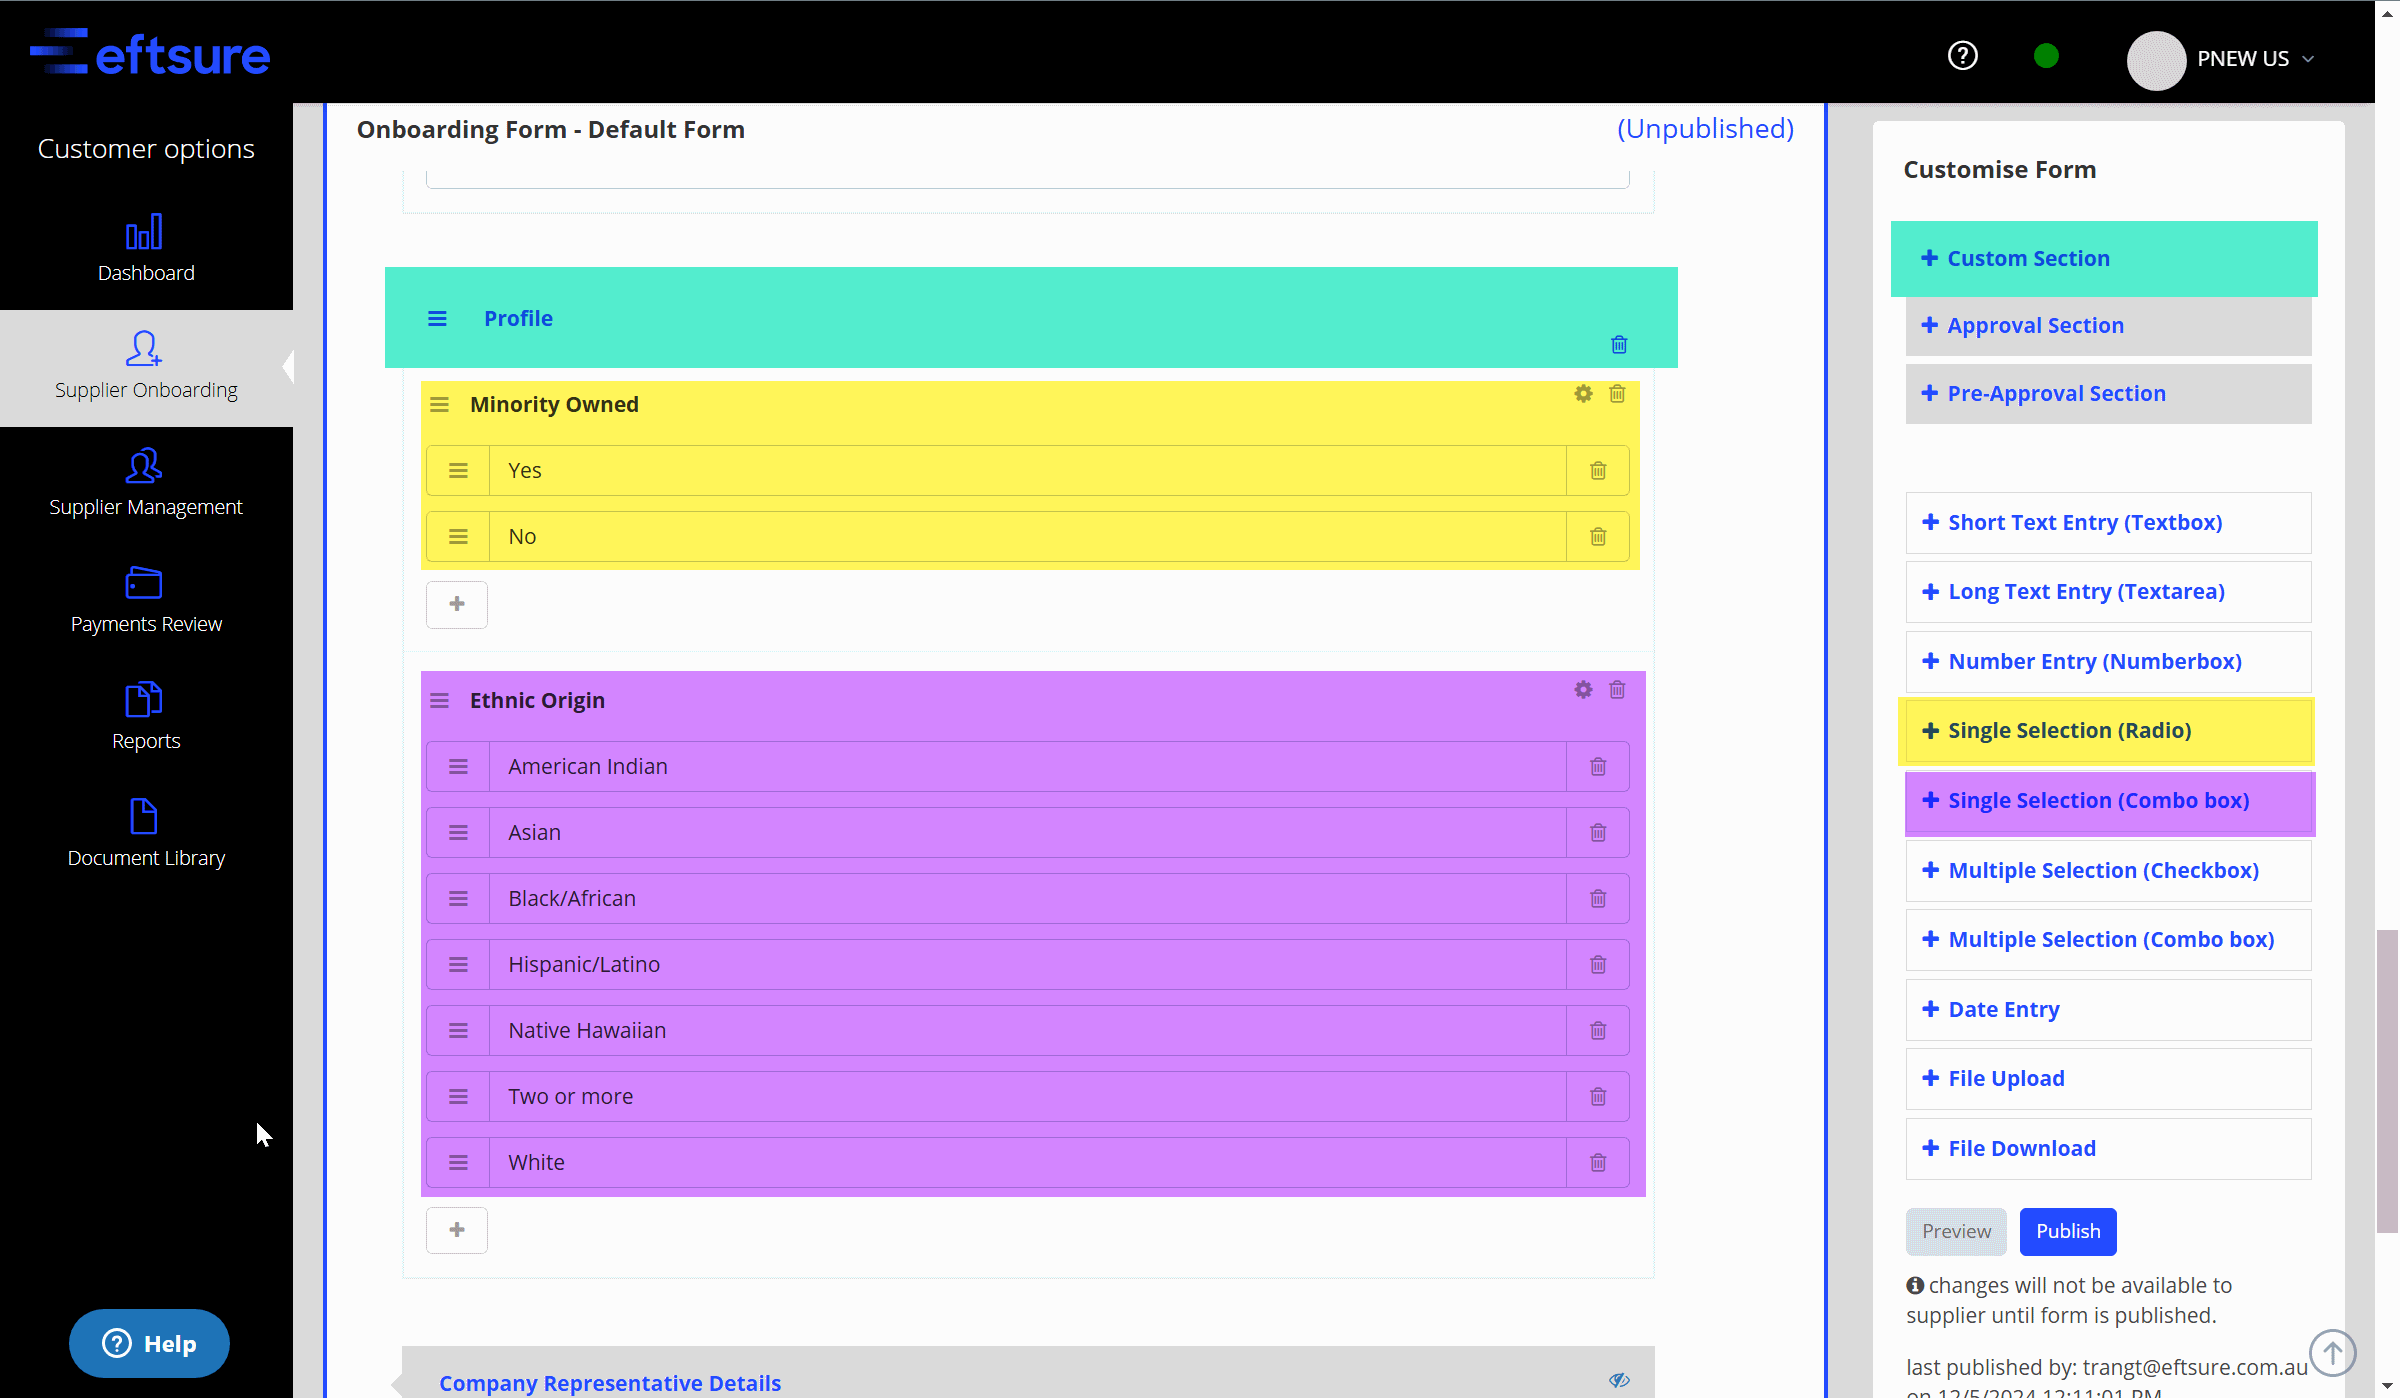Delete the American Indian option
The width and height of the screenshot is (2400, 1398).
(1598, 766)
